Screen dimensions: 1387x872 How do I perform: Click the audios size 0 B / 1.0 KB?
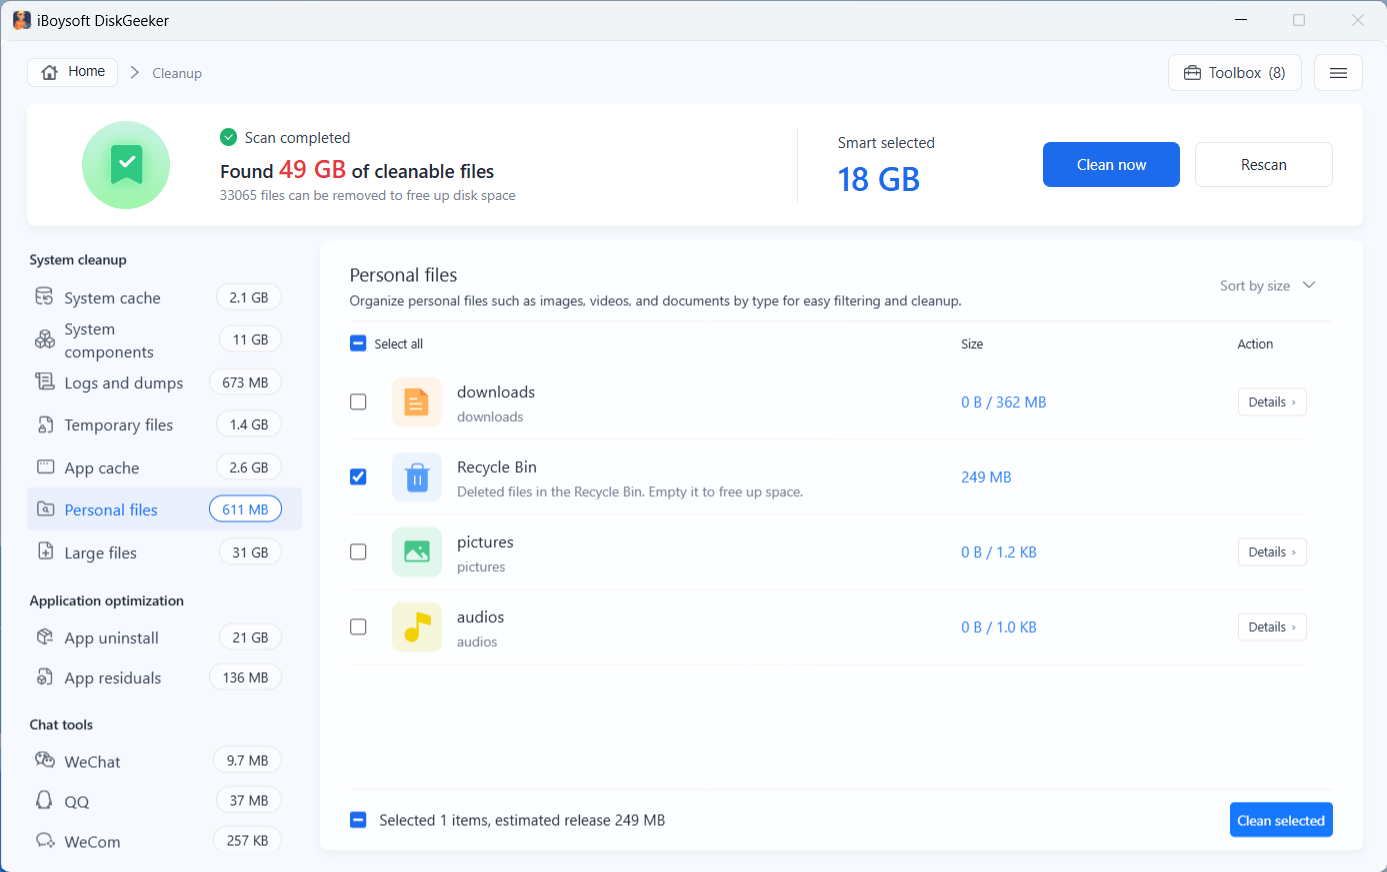coord(998,627)
